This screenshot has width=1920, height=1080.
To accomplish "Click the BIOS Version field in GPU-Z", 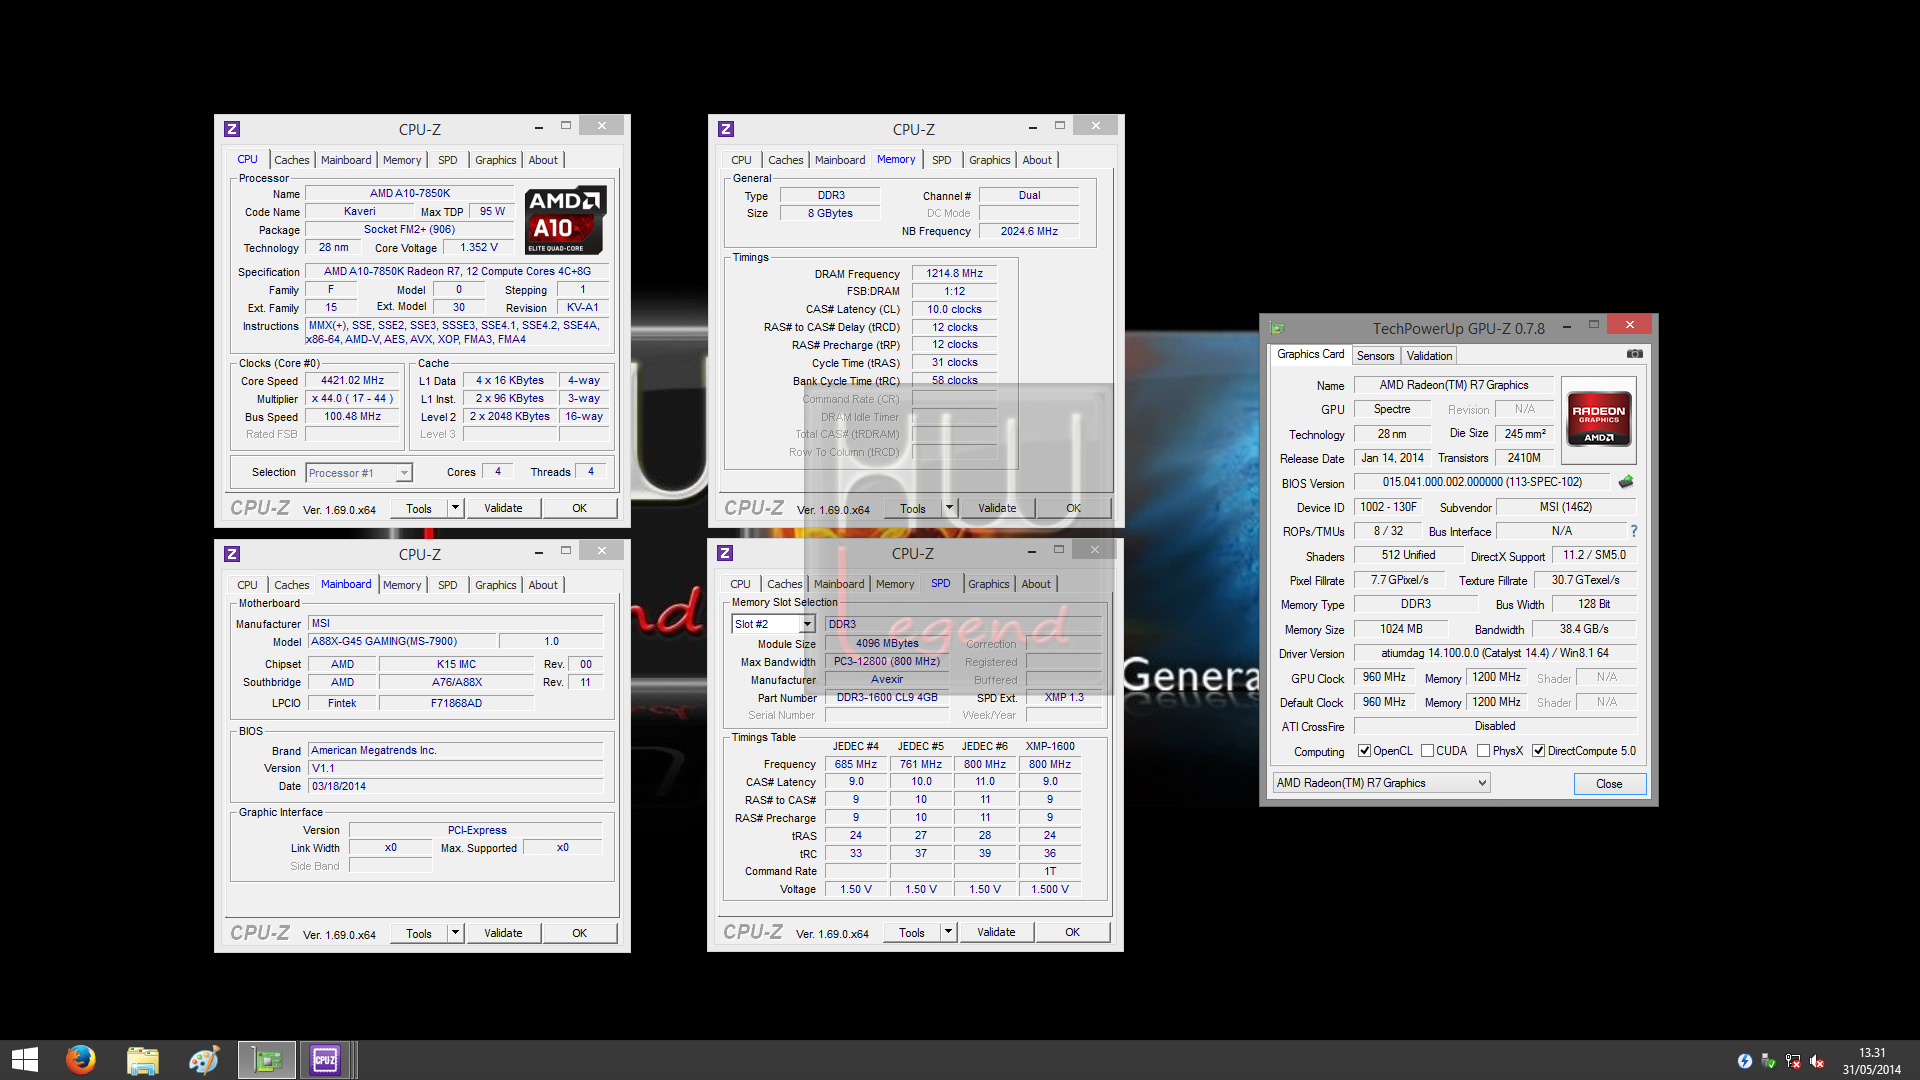I will [x=1482, y=482].
